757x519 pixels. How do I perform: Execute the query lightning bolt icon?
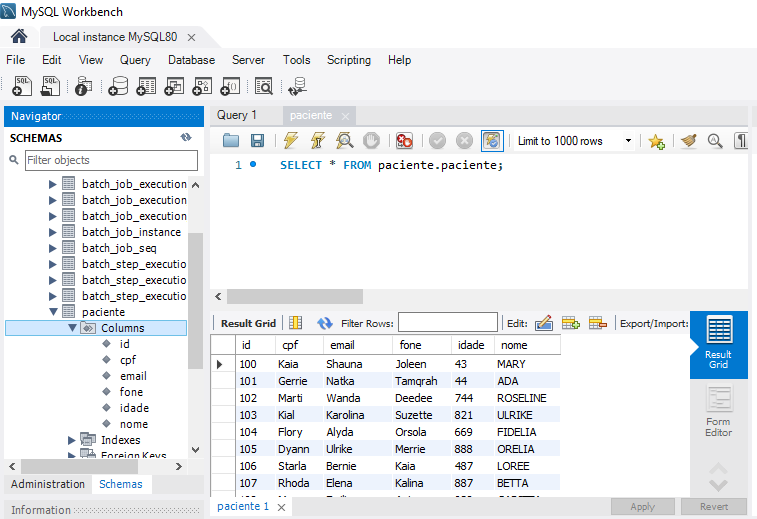291,140
